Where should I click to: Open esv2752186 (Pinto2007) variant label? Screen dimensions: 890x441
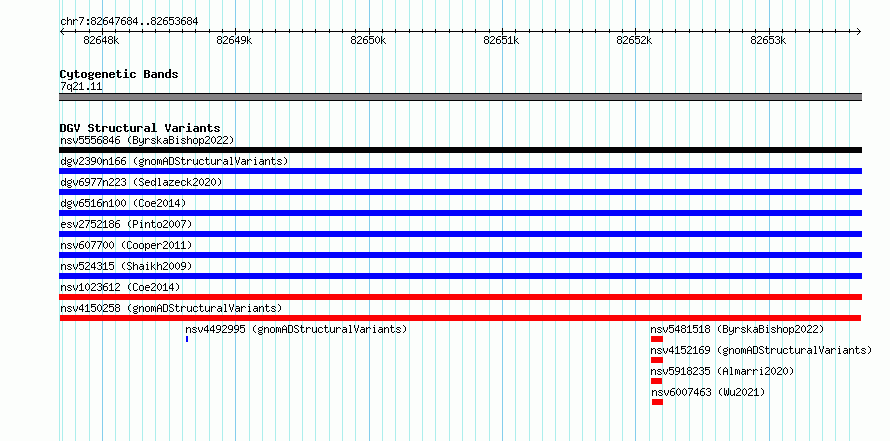click(126, 224)
